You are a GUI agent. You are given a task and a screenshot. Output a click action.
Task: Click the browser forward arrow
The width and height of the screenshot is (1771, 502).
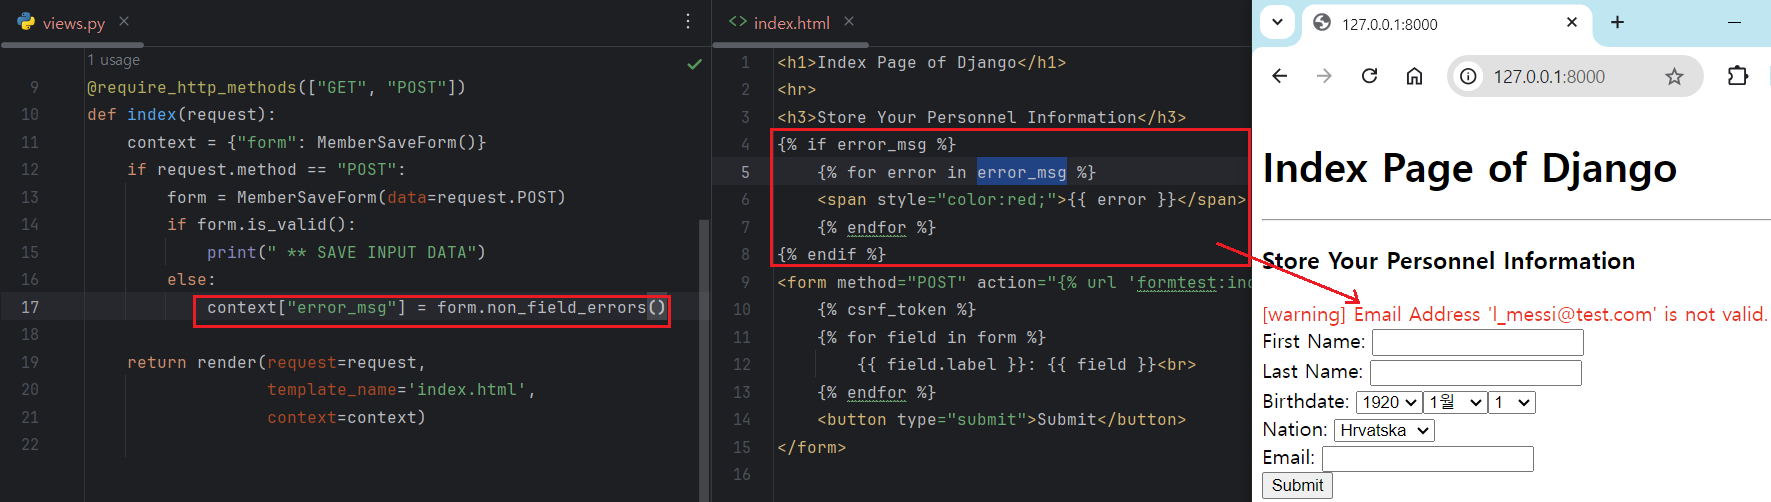tap(1324, 76)
